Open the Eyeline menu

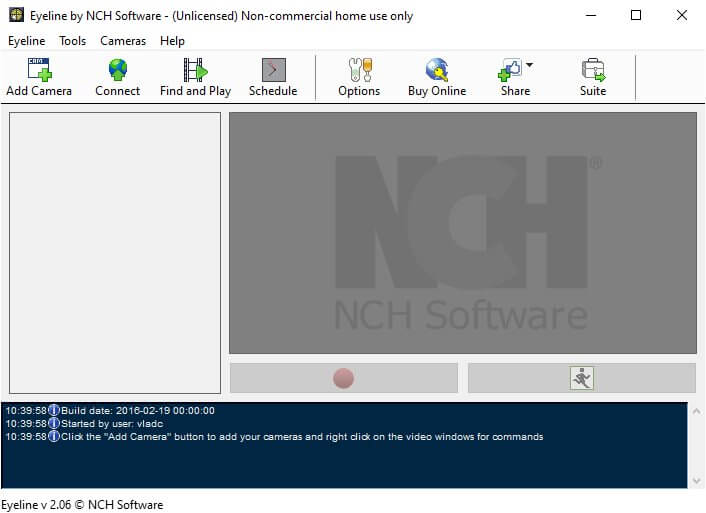coord(27,41)
